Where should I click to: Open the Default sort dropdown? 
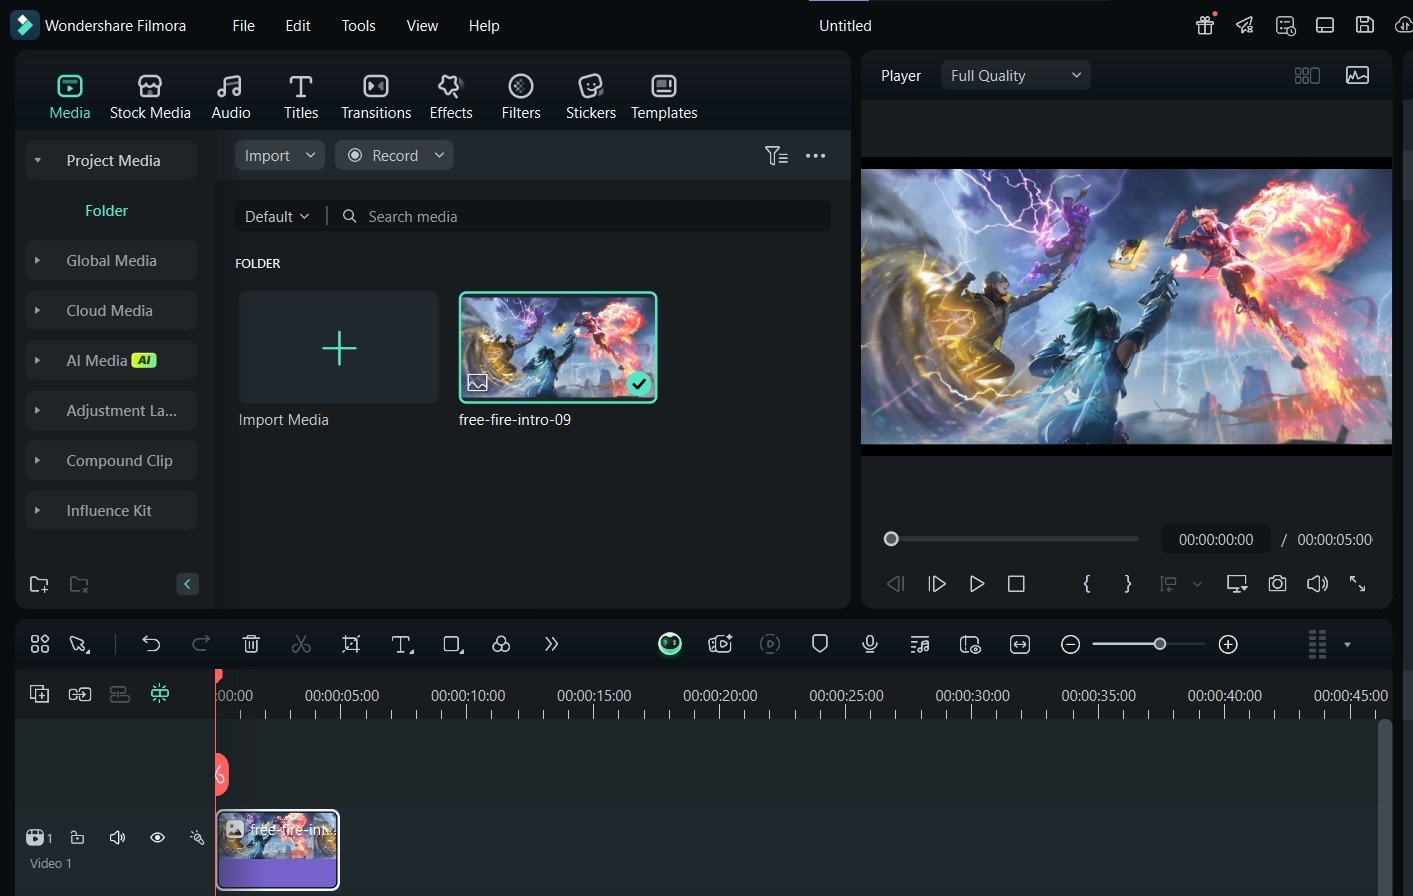click(x=277, y=216)
